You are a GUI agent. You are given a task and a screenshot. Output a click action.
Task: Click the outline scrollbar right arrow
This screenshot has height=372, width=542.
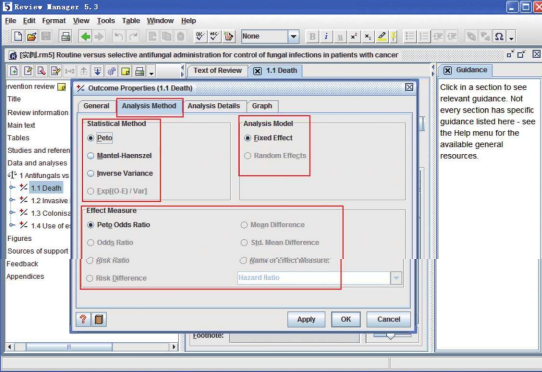coord(174,346)
